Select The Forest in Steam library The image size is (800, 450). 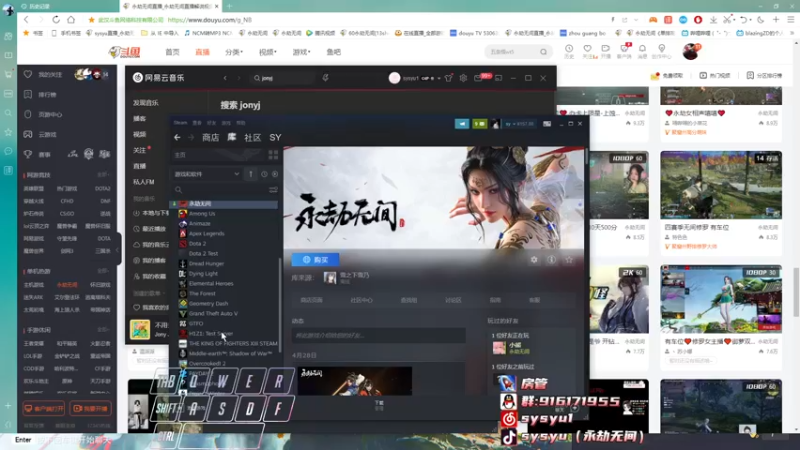pos(202,293)
